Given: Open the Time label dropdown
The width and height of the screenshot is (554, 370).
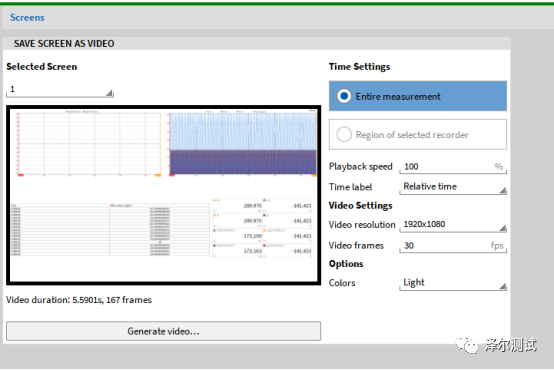Looking at the screenshot, I should [x=453, y=187].
